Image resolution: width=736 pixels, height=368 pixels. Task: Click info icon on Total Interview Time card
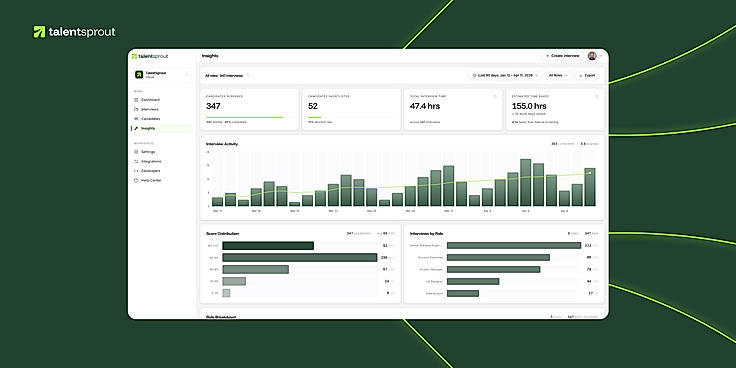click(x=495, y=96)
